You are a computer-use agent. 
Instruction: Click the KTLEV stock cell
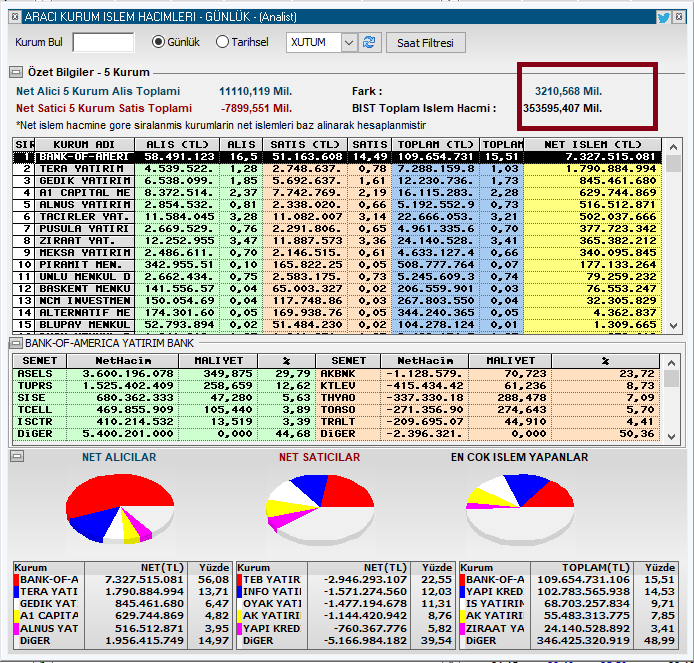348,385
